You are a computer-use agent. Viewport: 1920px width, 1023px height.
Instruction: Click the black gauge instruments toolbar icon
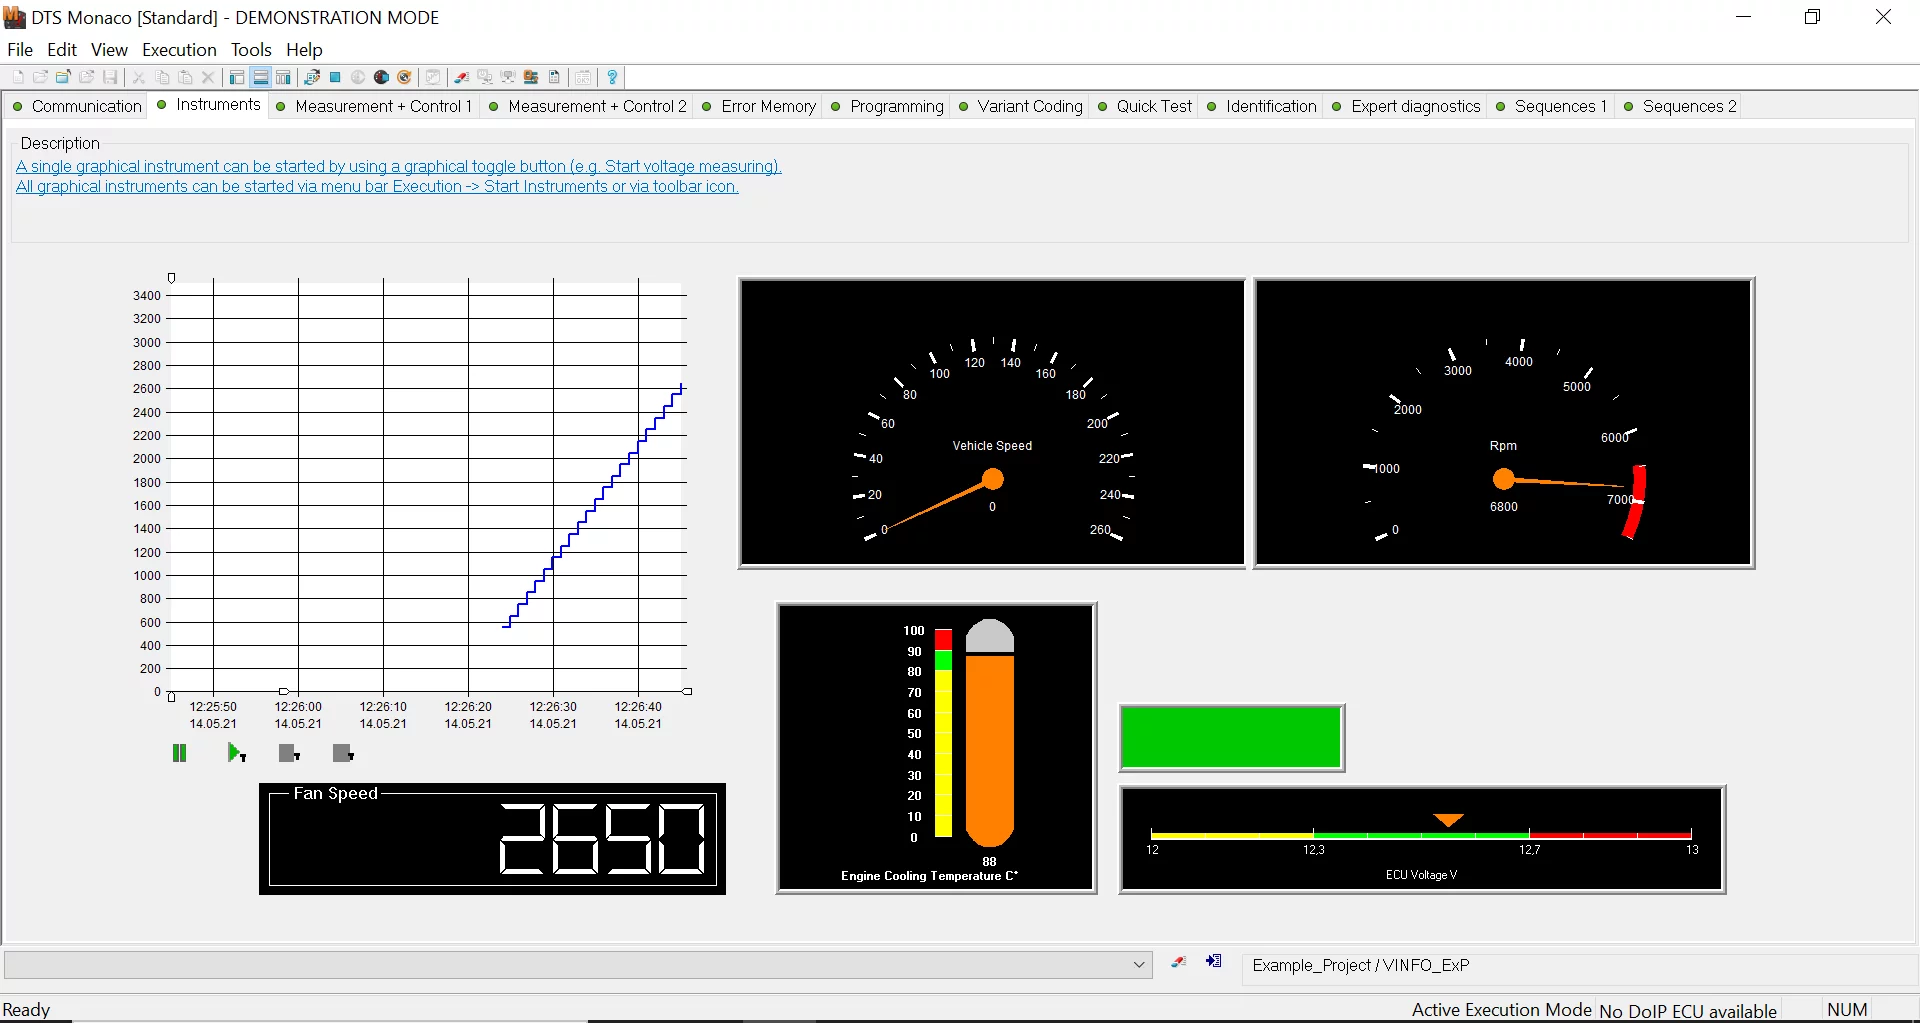point(381,77)
